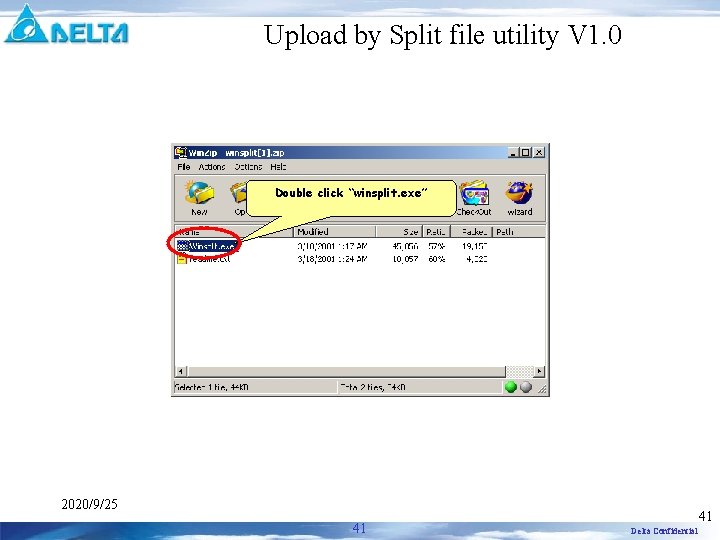The height and width of the screenshot is (540, 720).
Task: Open the Options menu
Action: [248, 167]
